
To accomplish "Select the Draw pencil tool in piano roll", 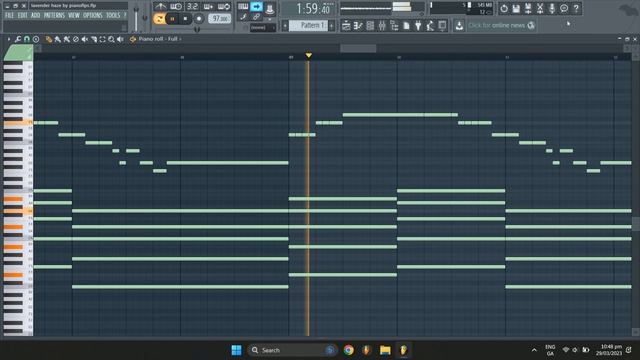I will point(49,39).
